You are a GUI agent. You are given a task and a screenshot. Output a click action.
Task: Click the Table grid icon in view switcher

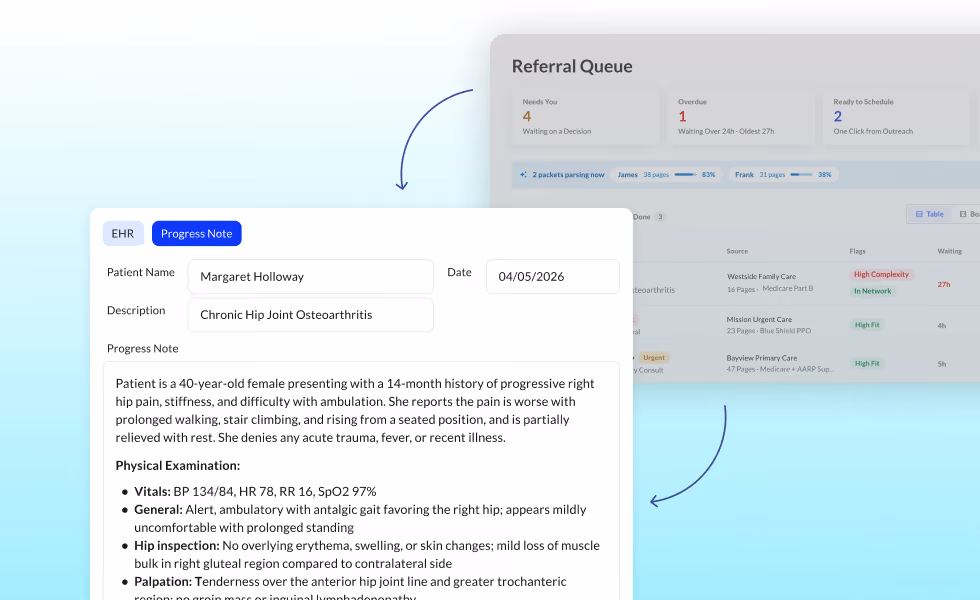(919, 214)
